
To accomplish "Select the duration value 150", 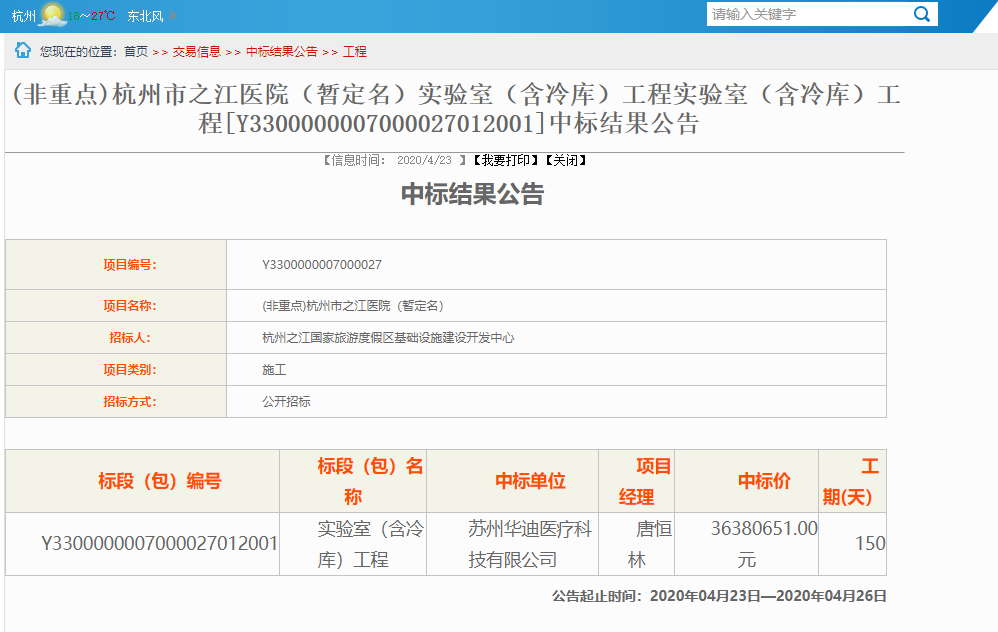I will (x=870, y=544).
